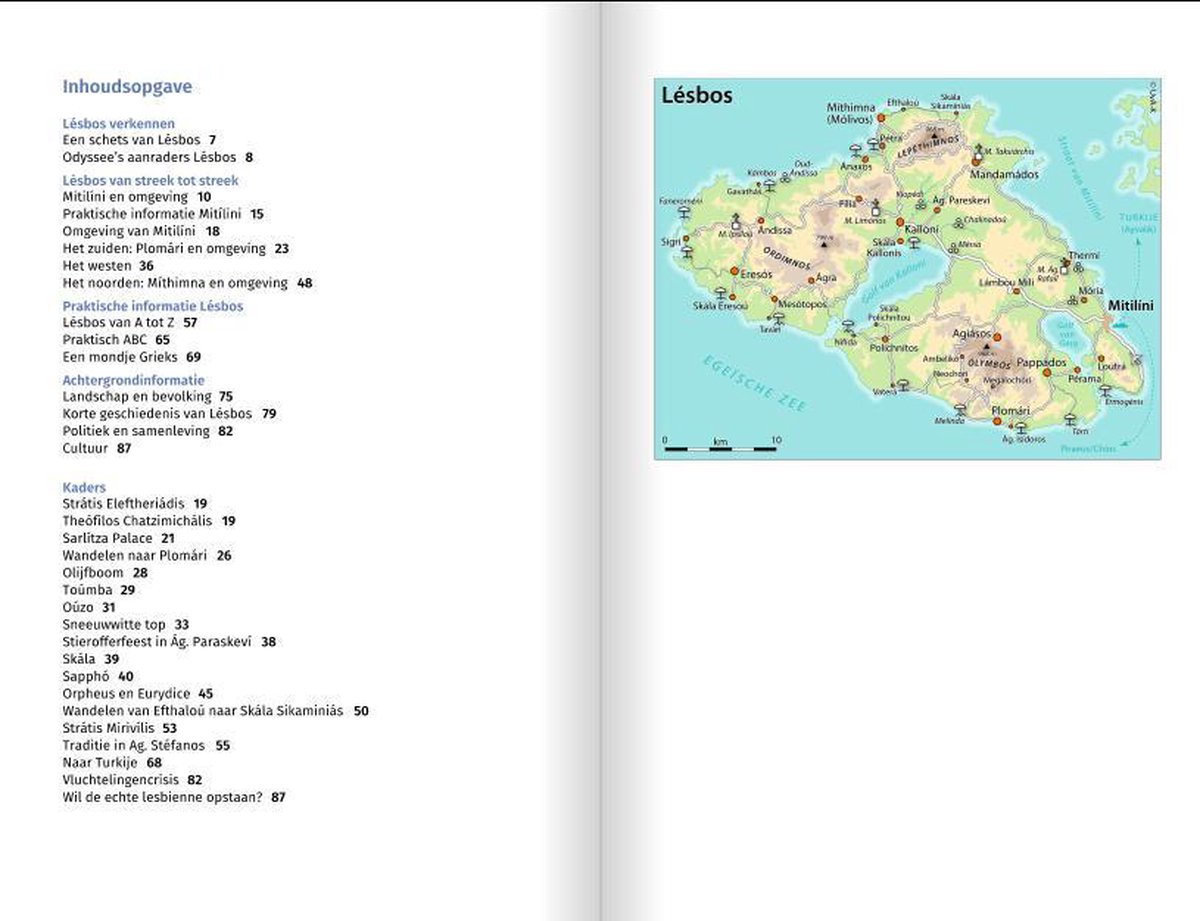This screenshot has height=921, width=1200.
Task: Select 'Strátis Eleftheriádis 19' entry
Action: (x=135, y=504)
